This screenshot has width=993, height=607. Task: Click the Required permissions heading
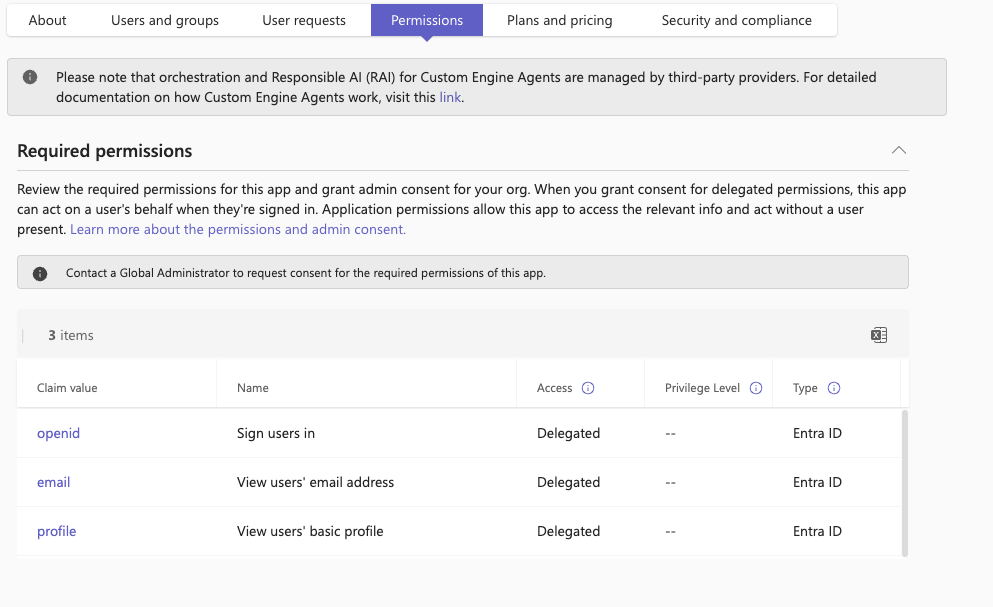[104, 151]
